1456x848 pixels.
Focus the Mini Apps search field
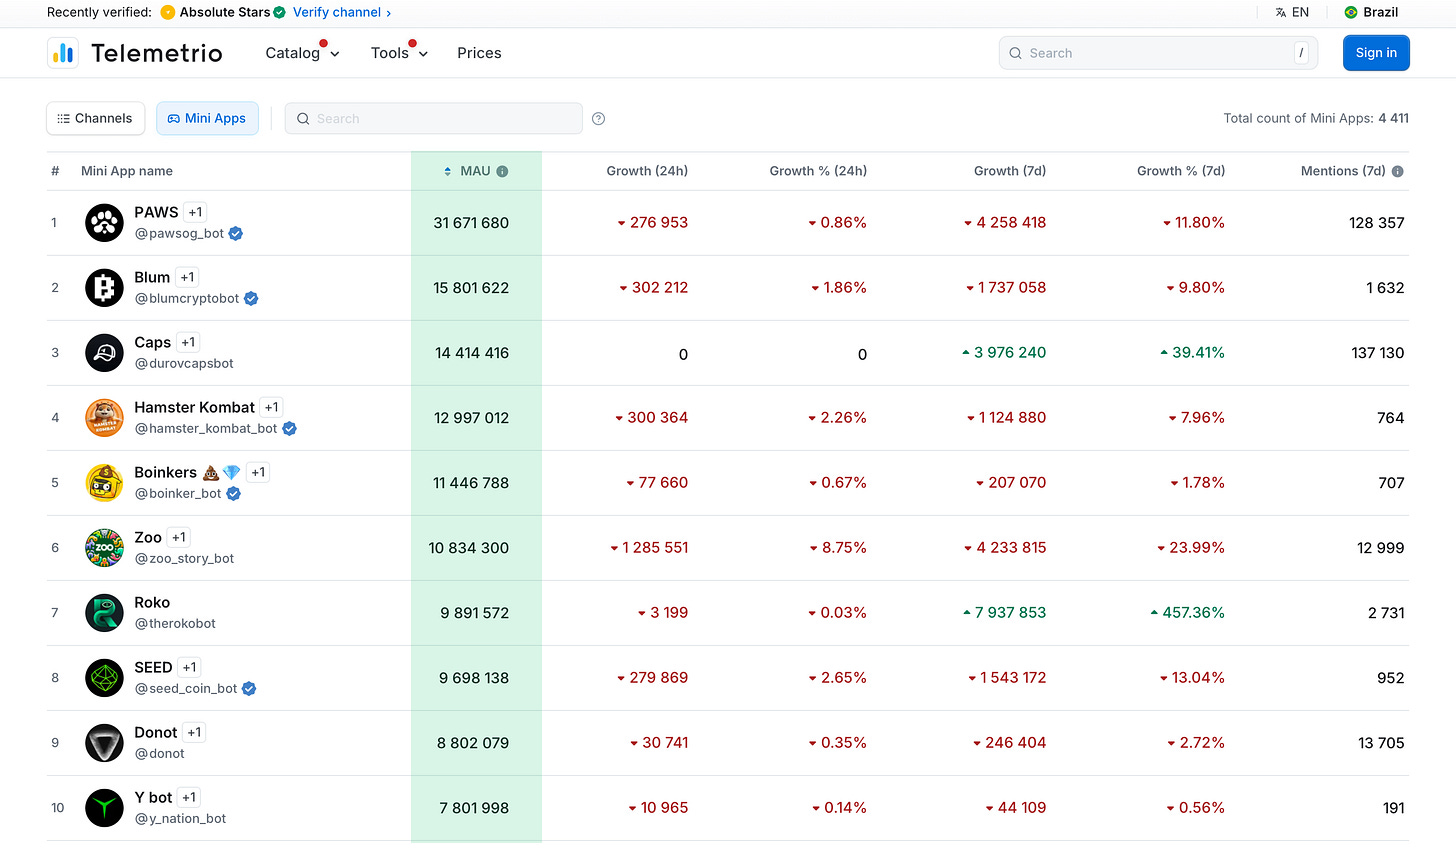pyautogui.click(x=433, y=118)
